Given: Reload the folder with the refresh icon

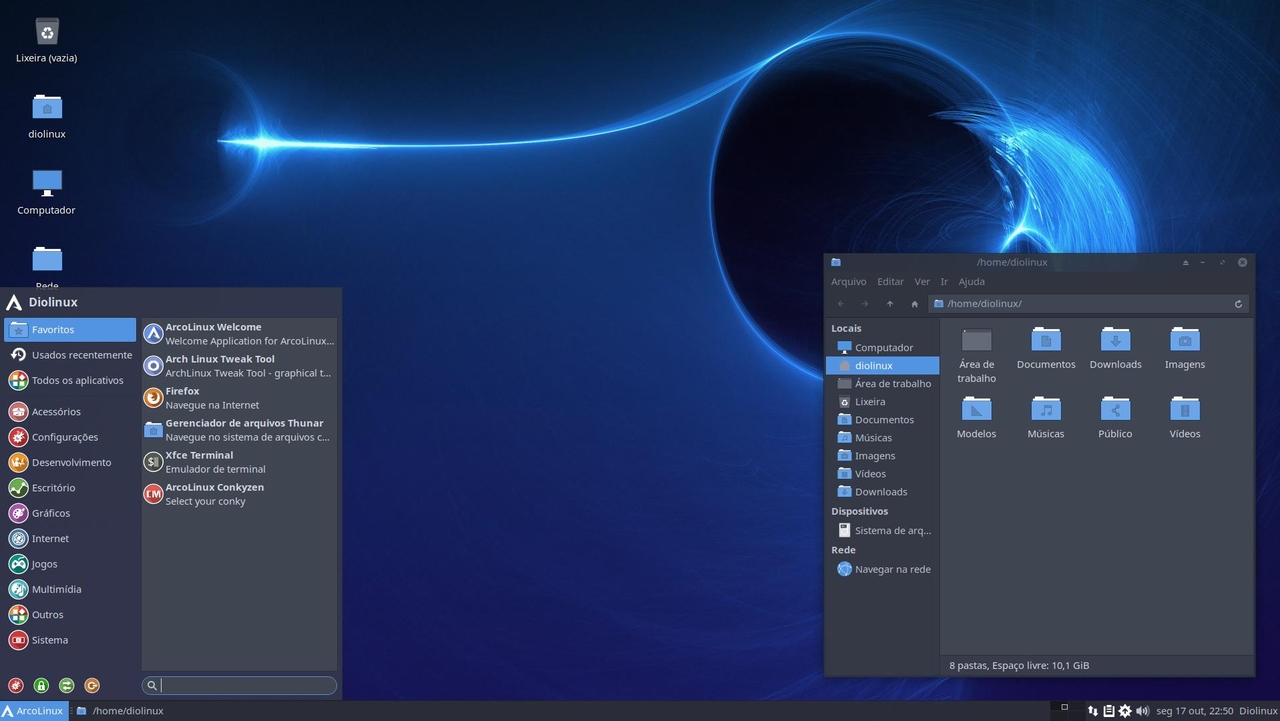Looking at the screenshot, I should (x=1238, y=303).
